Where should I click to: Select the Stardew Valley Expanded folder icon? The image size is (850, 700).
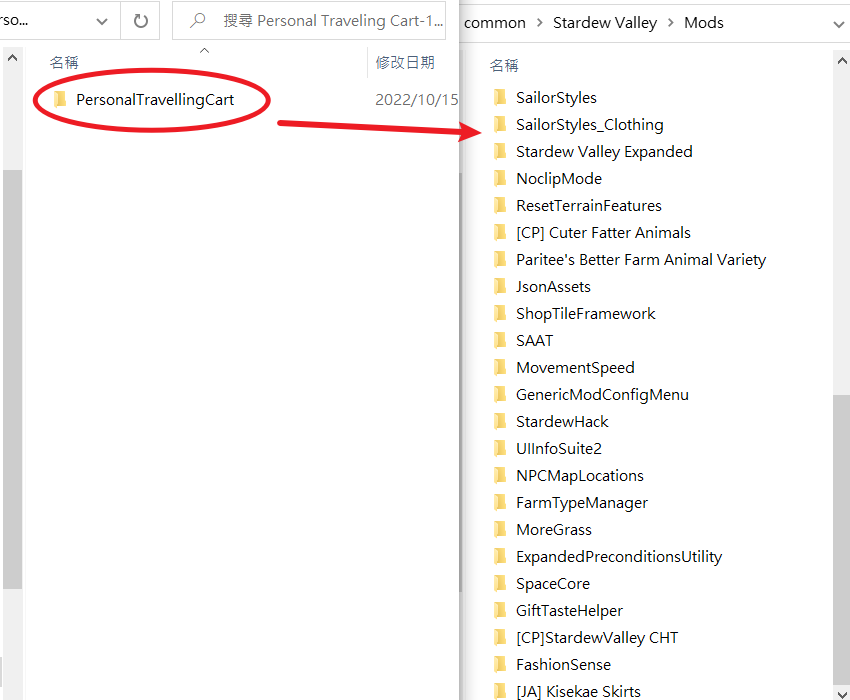(500, 151)
